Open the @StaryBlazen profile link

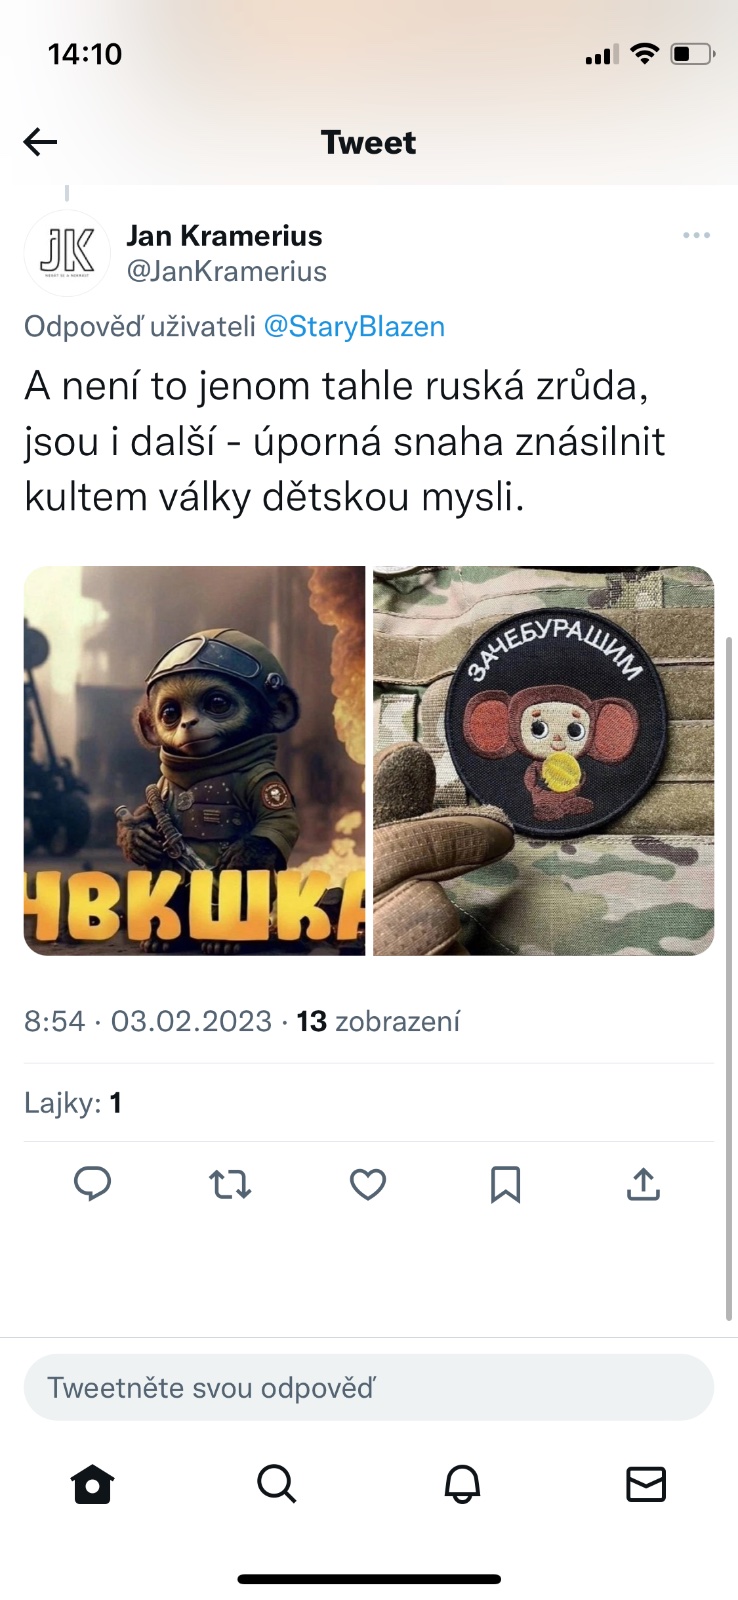coord(354,327)
